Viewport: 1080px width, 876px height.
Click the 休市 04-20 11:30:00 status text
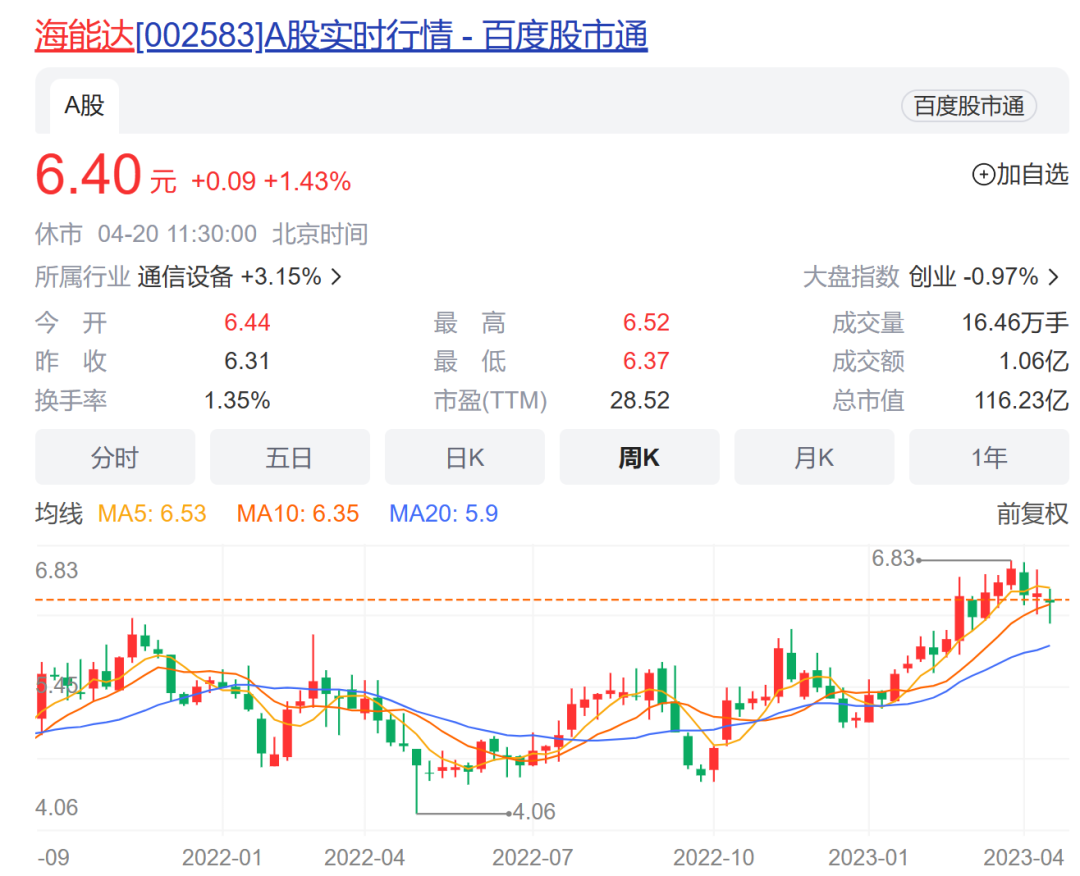(146, 234)
